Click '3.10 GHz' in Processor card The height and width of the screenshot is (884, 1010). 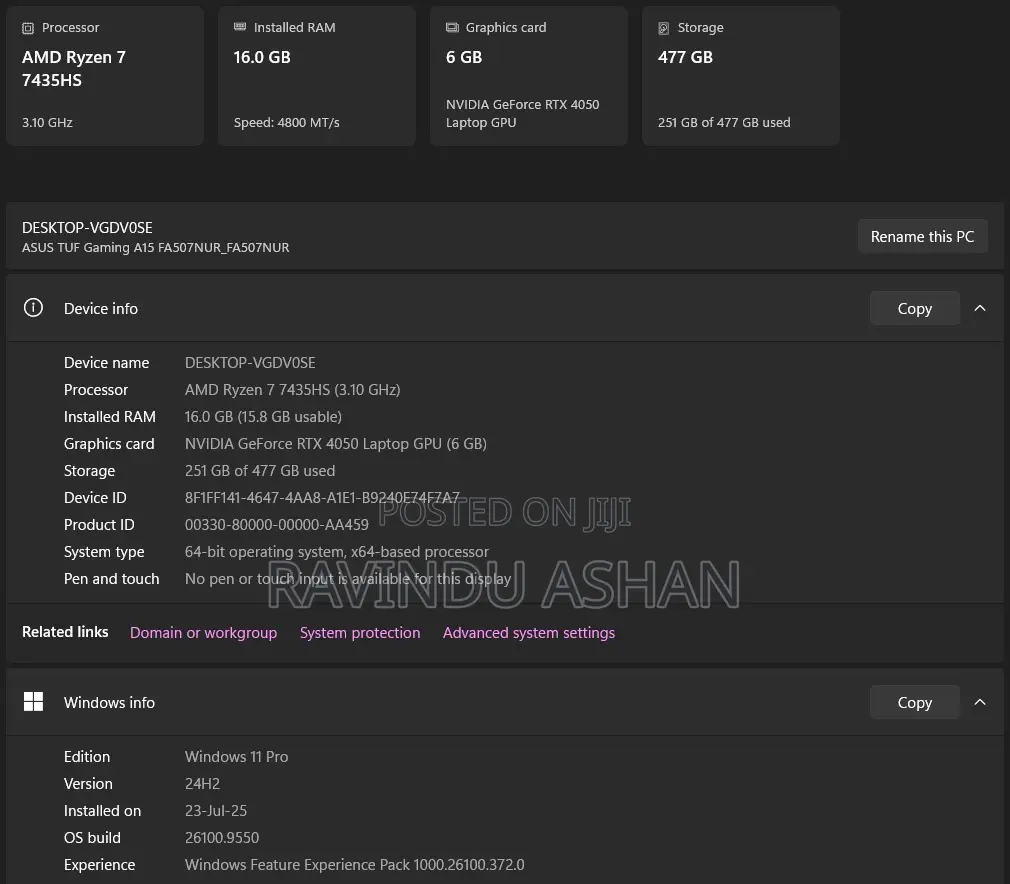tap(47, 122)
